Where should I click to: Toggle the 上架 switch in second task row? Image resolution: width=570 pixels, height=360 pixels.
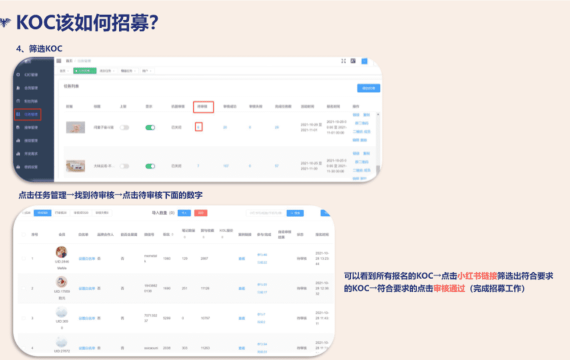(x=124, y=166)
